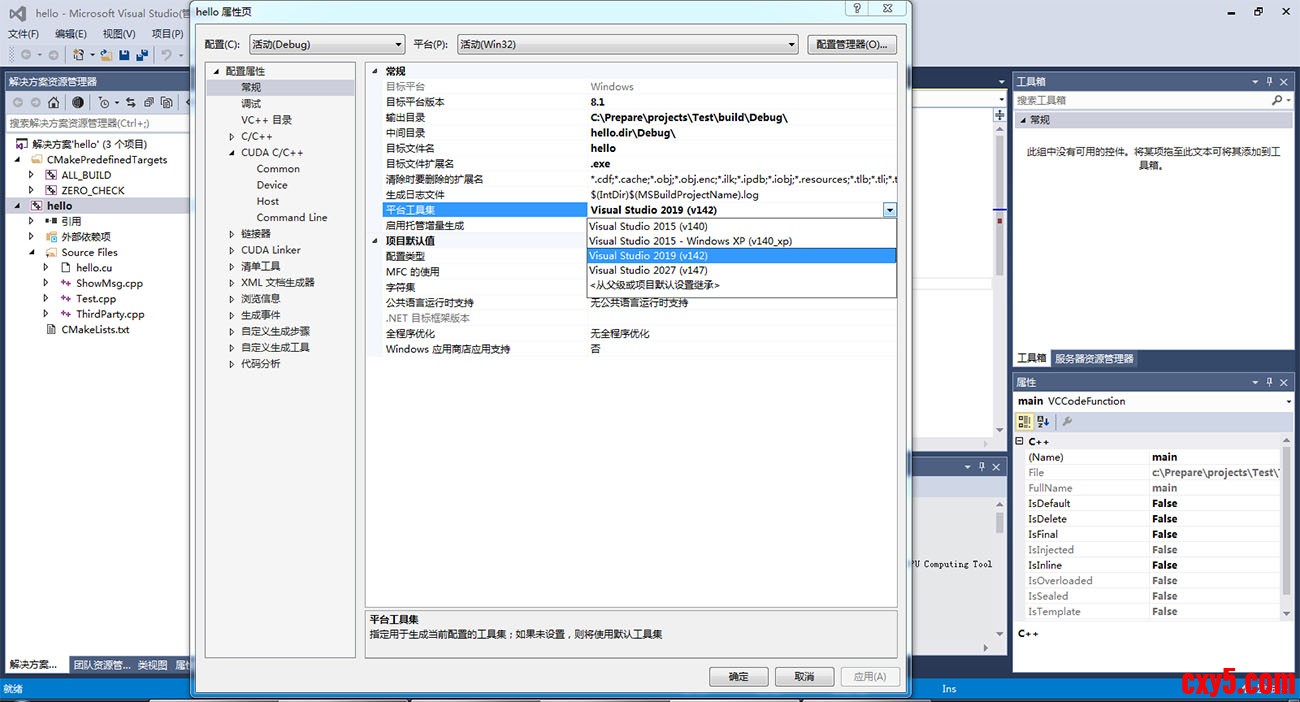Click the 确定 button
1300x702 pixels.
click(738, 677)
